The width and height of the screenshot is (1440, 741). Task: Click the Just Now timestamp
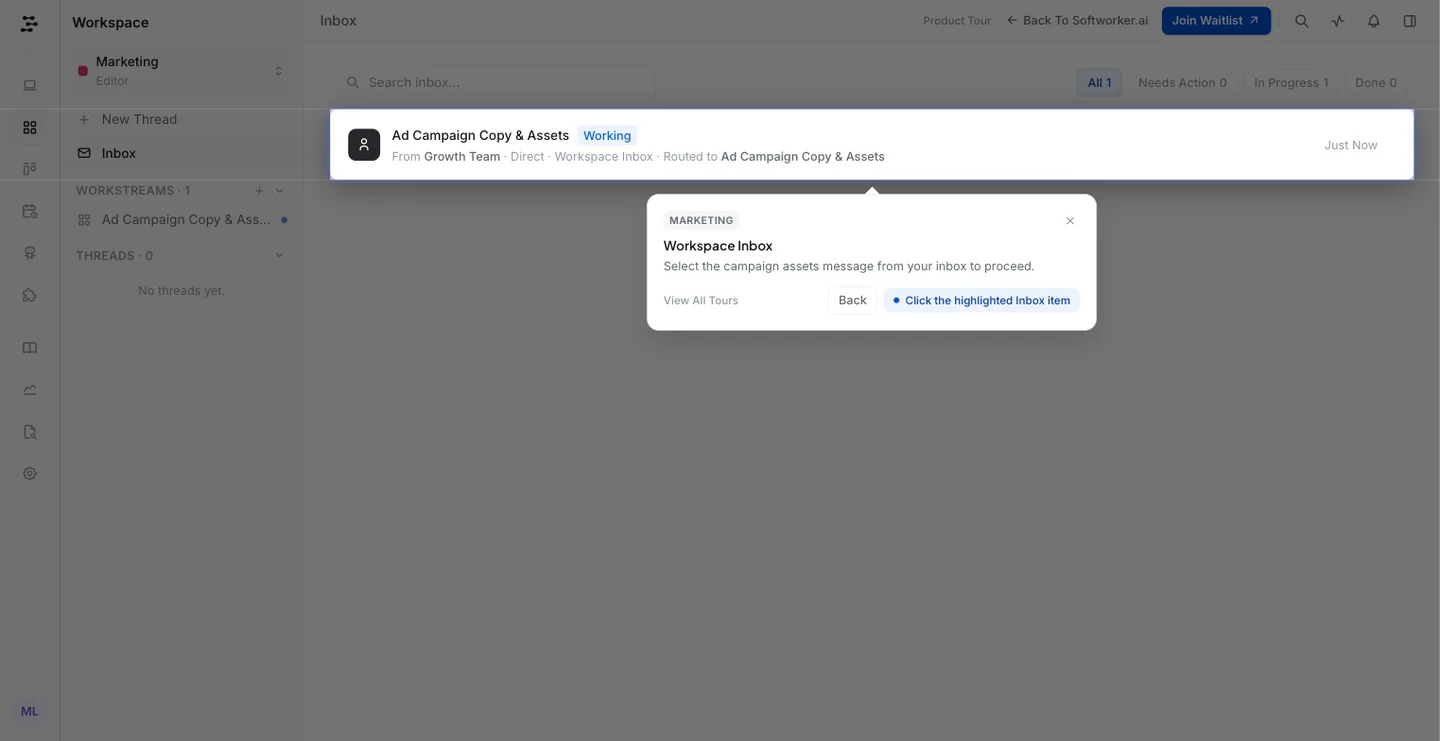click(1351, 145)
